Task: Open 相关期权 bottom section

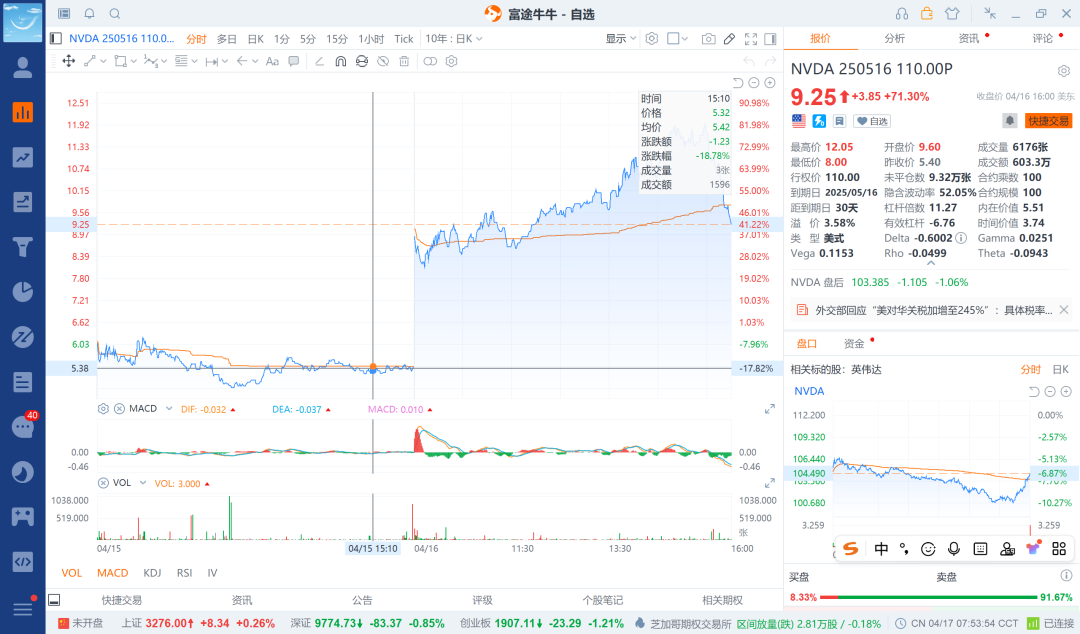Action: (723, 600)
